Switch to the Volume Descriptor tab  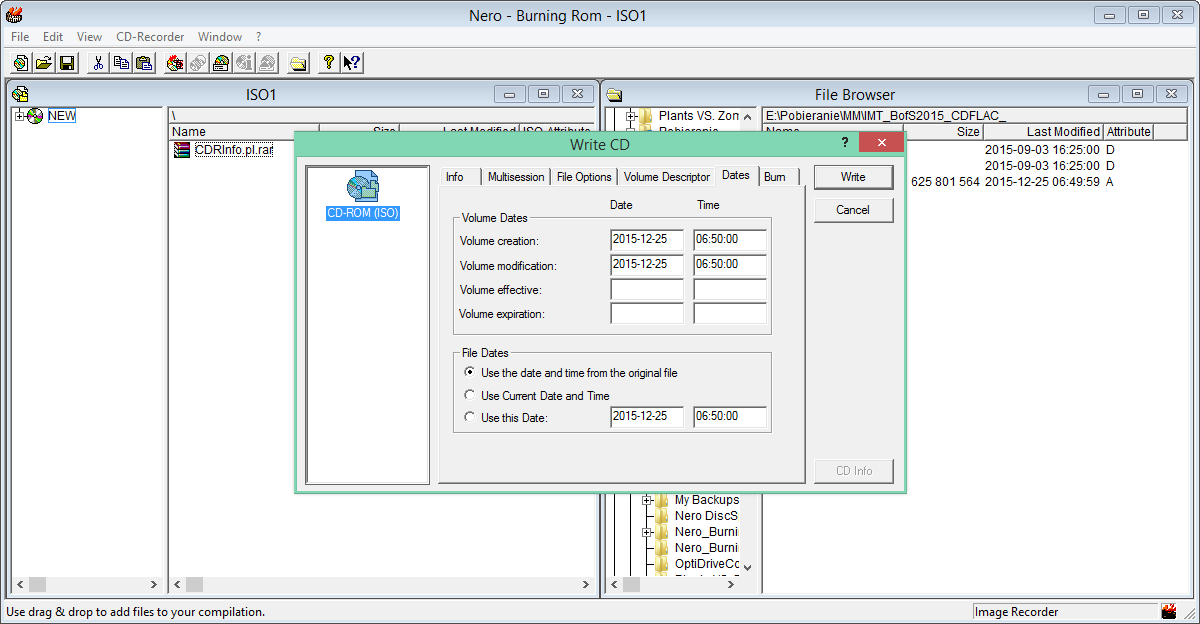[667, 177]
